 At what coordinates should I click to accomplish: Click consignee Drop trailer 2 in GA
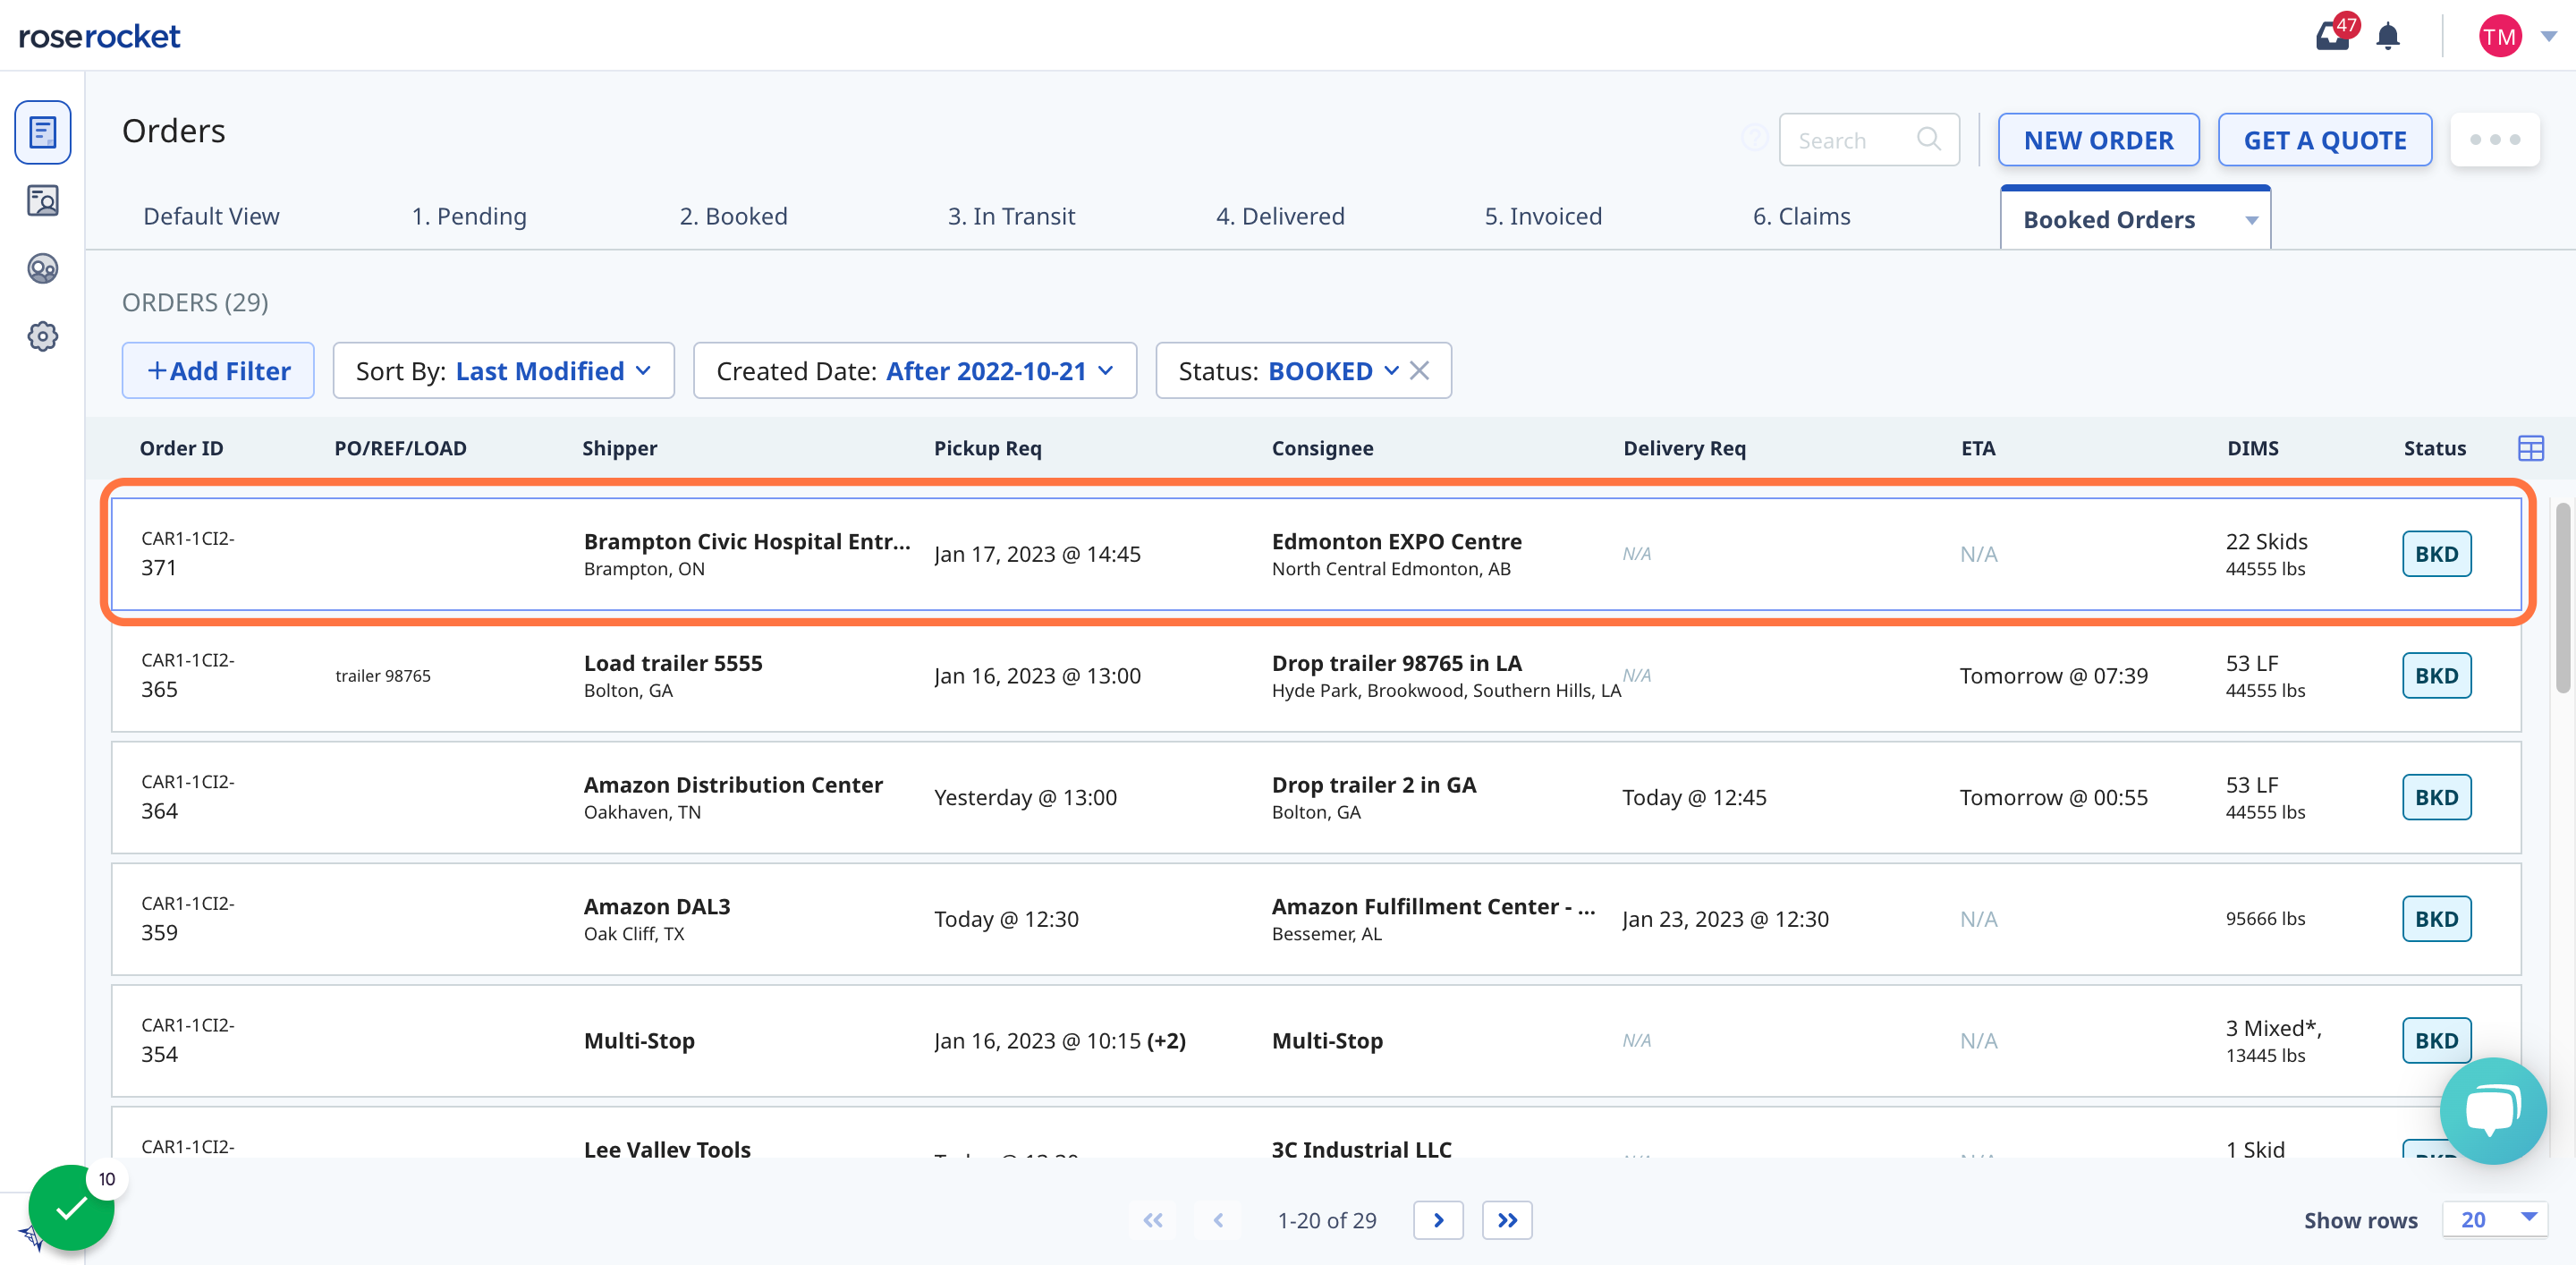pos(1373,785)
